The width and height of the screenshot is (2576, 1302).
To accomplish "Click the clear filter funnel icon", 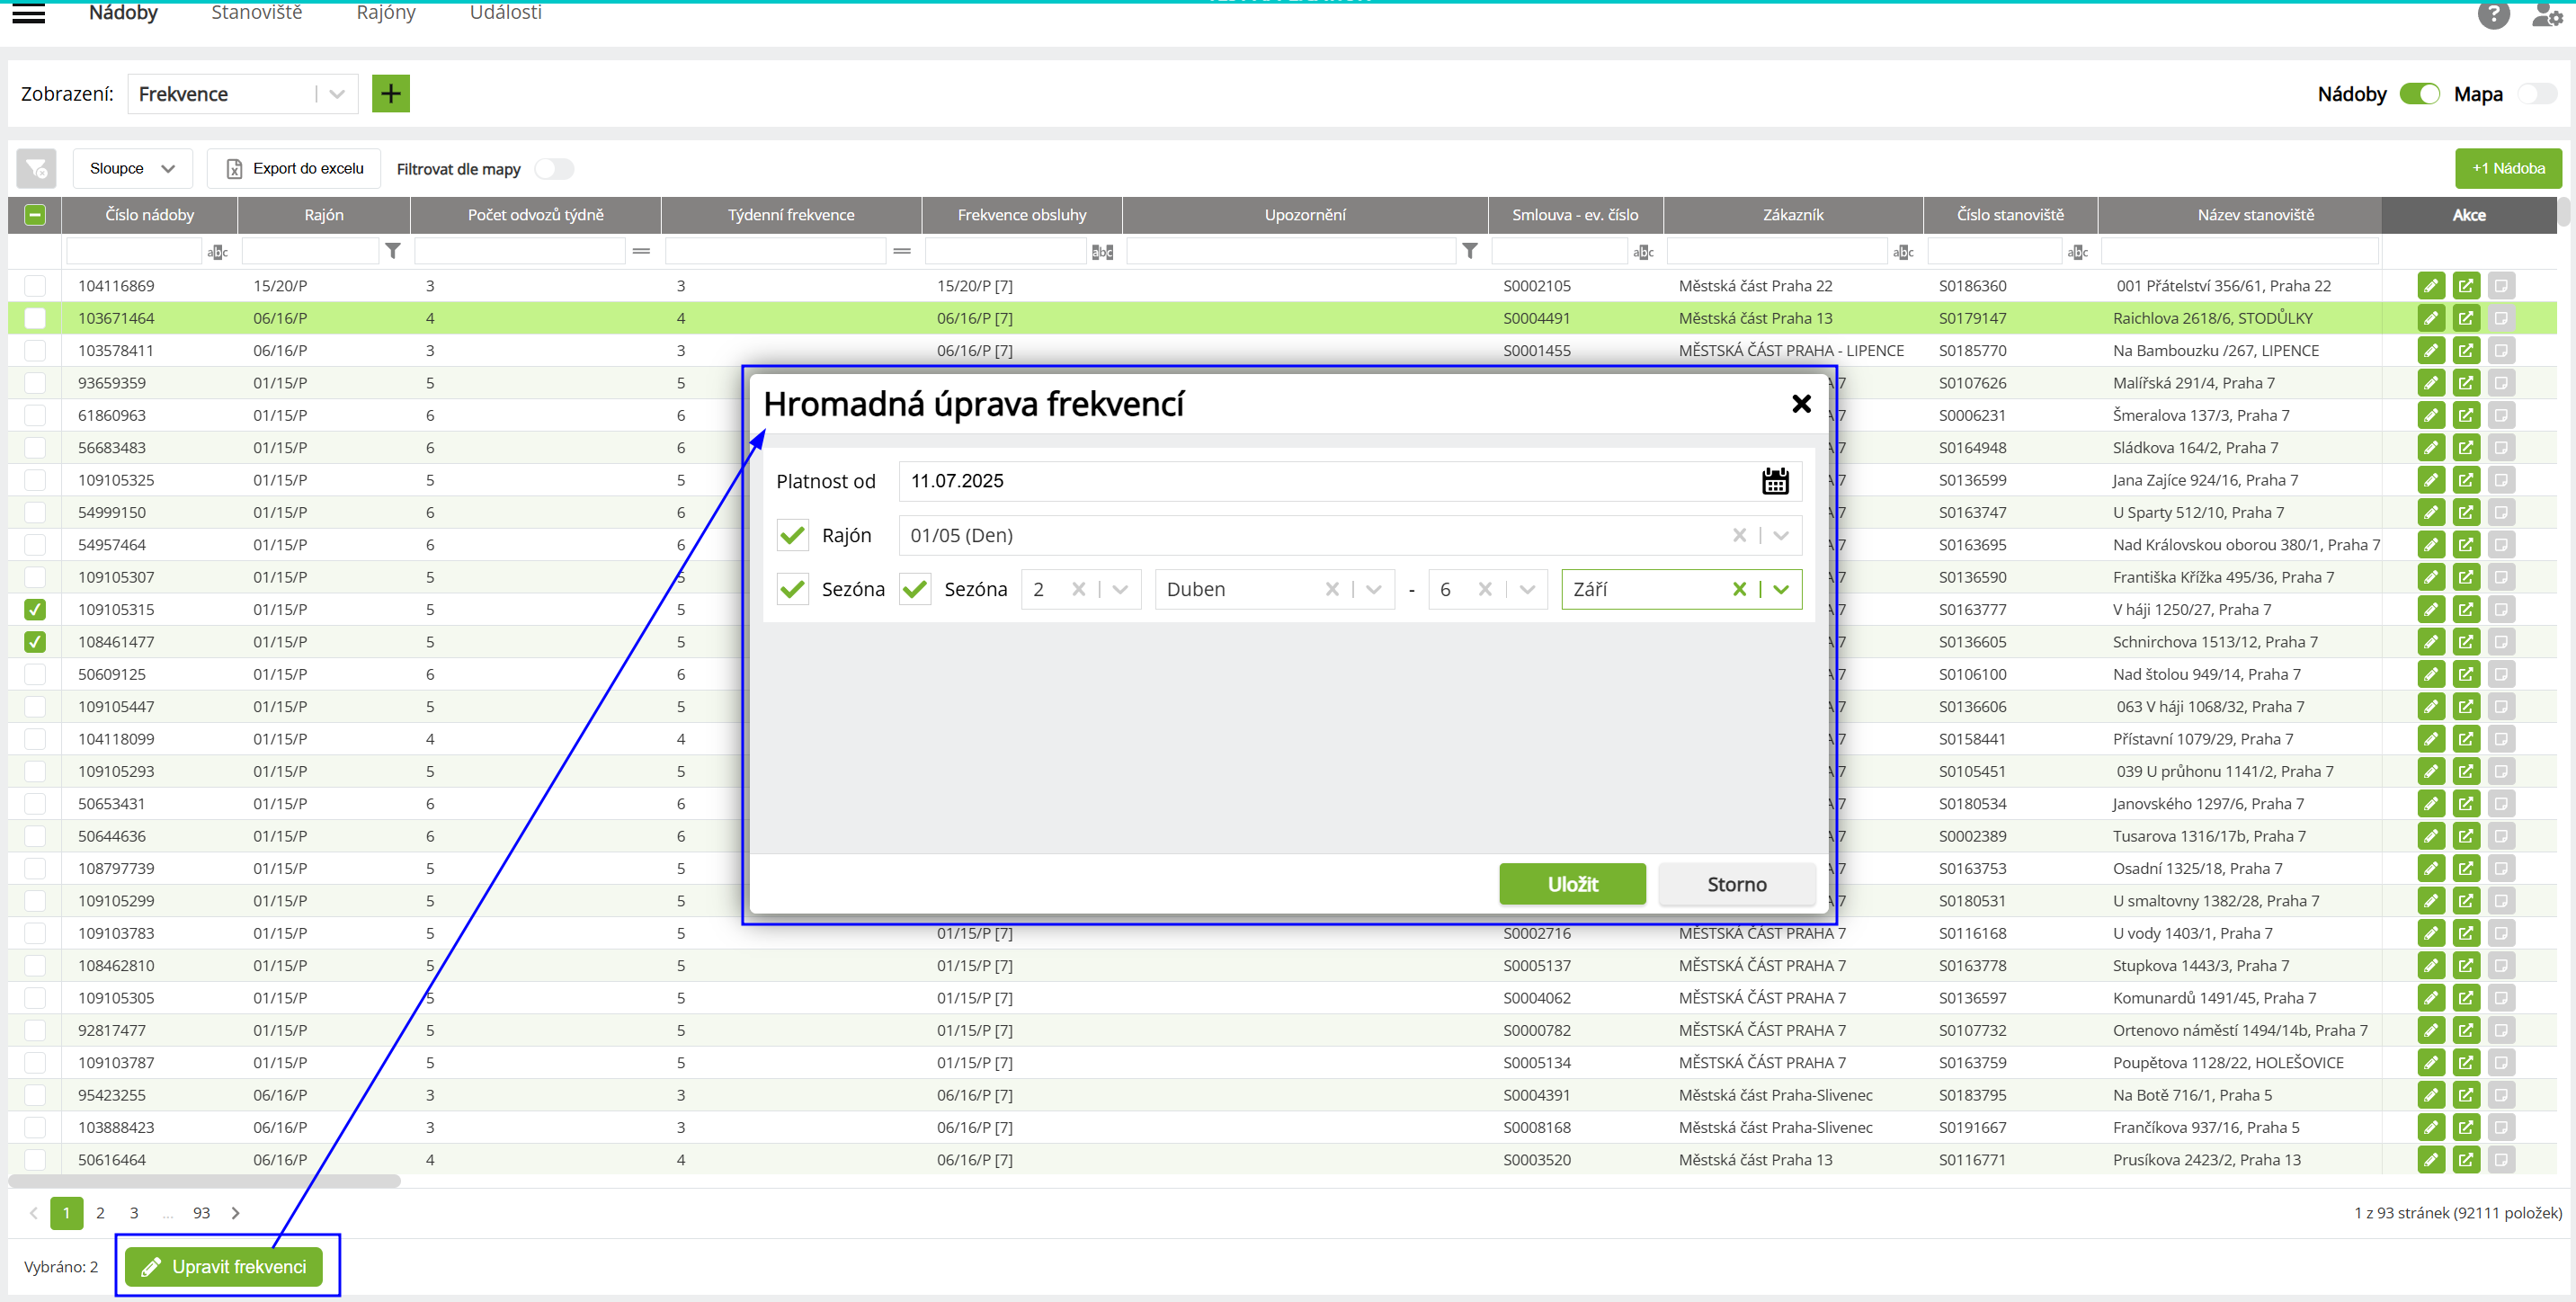I will click(x=36, y=169).
